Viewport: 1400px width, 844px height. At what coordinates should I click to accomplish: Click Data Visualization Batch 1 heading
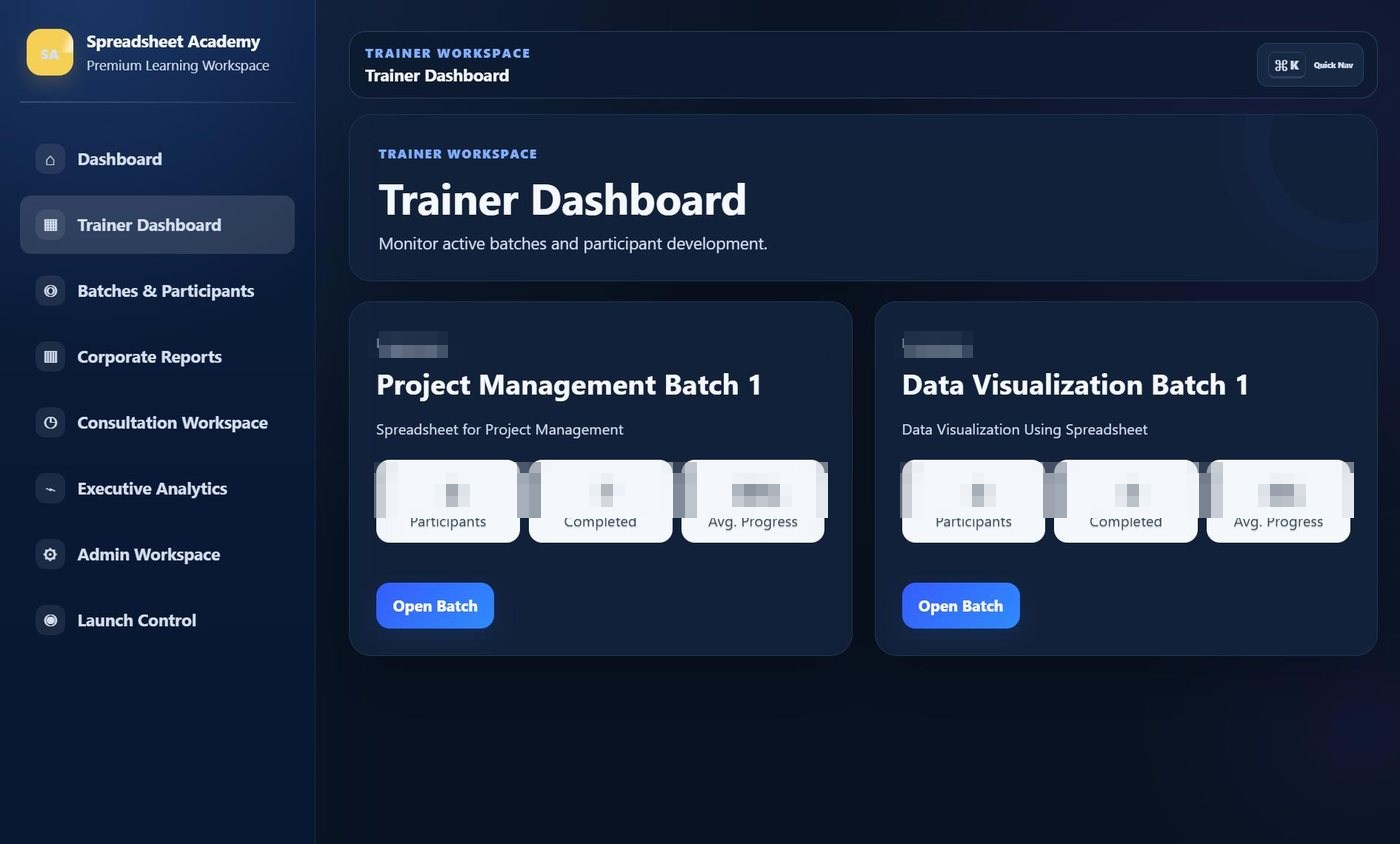[1075, 385]
